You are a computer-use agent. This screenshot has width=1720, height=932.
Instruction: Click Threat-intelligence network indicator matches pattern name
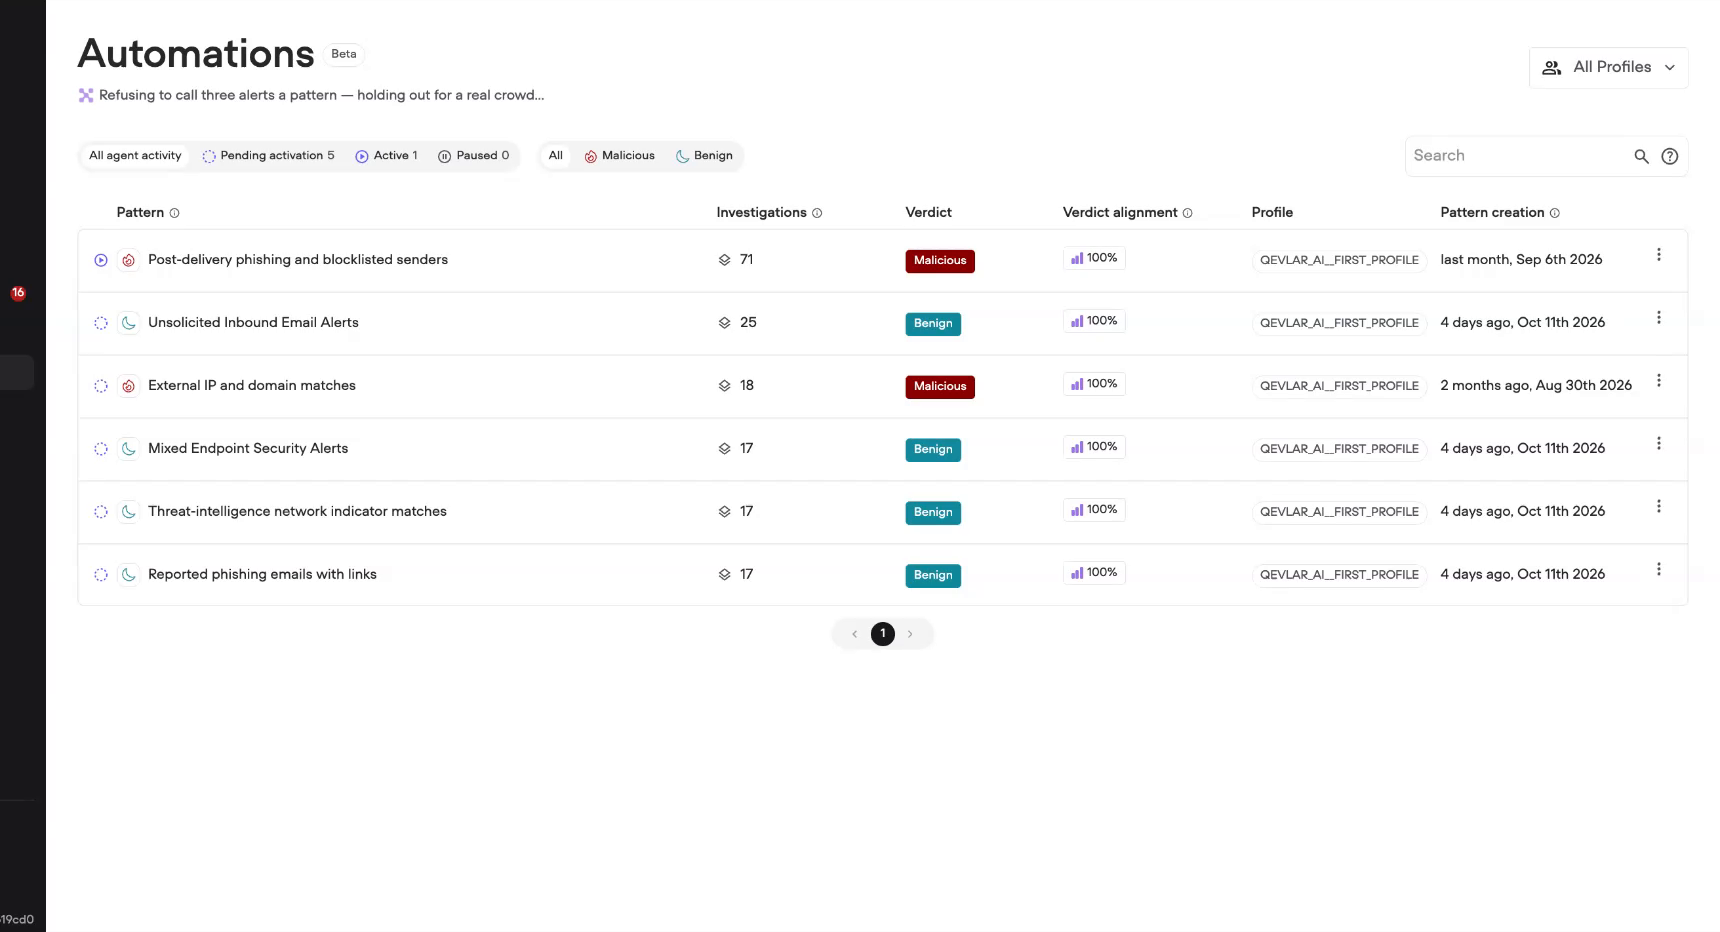click(297, 512)
